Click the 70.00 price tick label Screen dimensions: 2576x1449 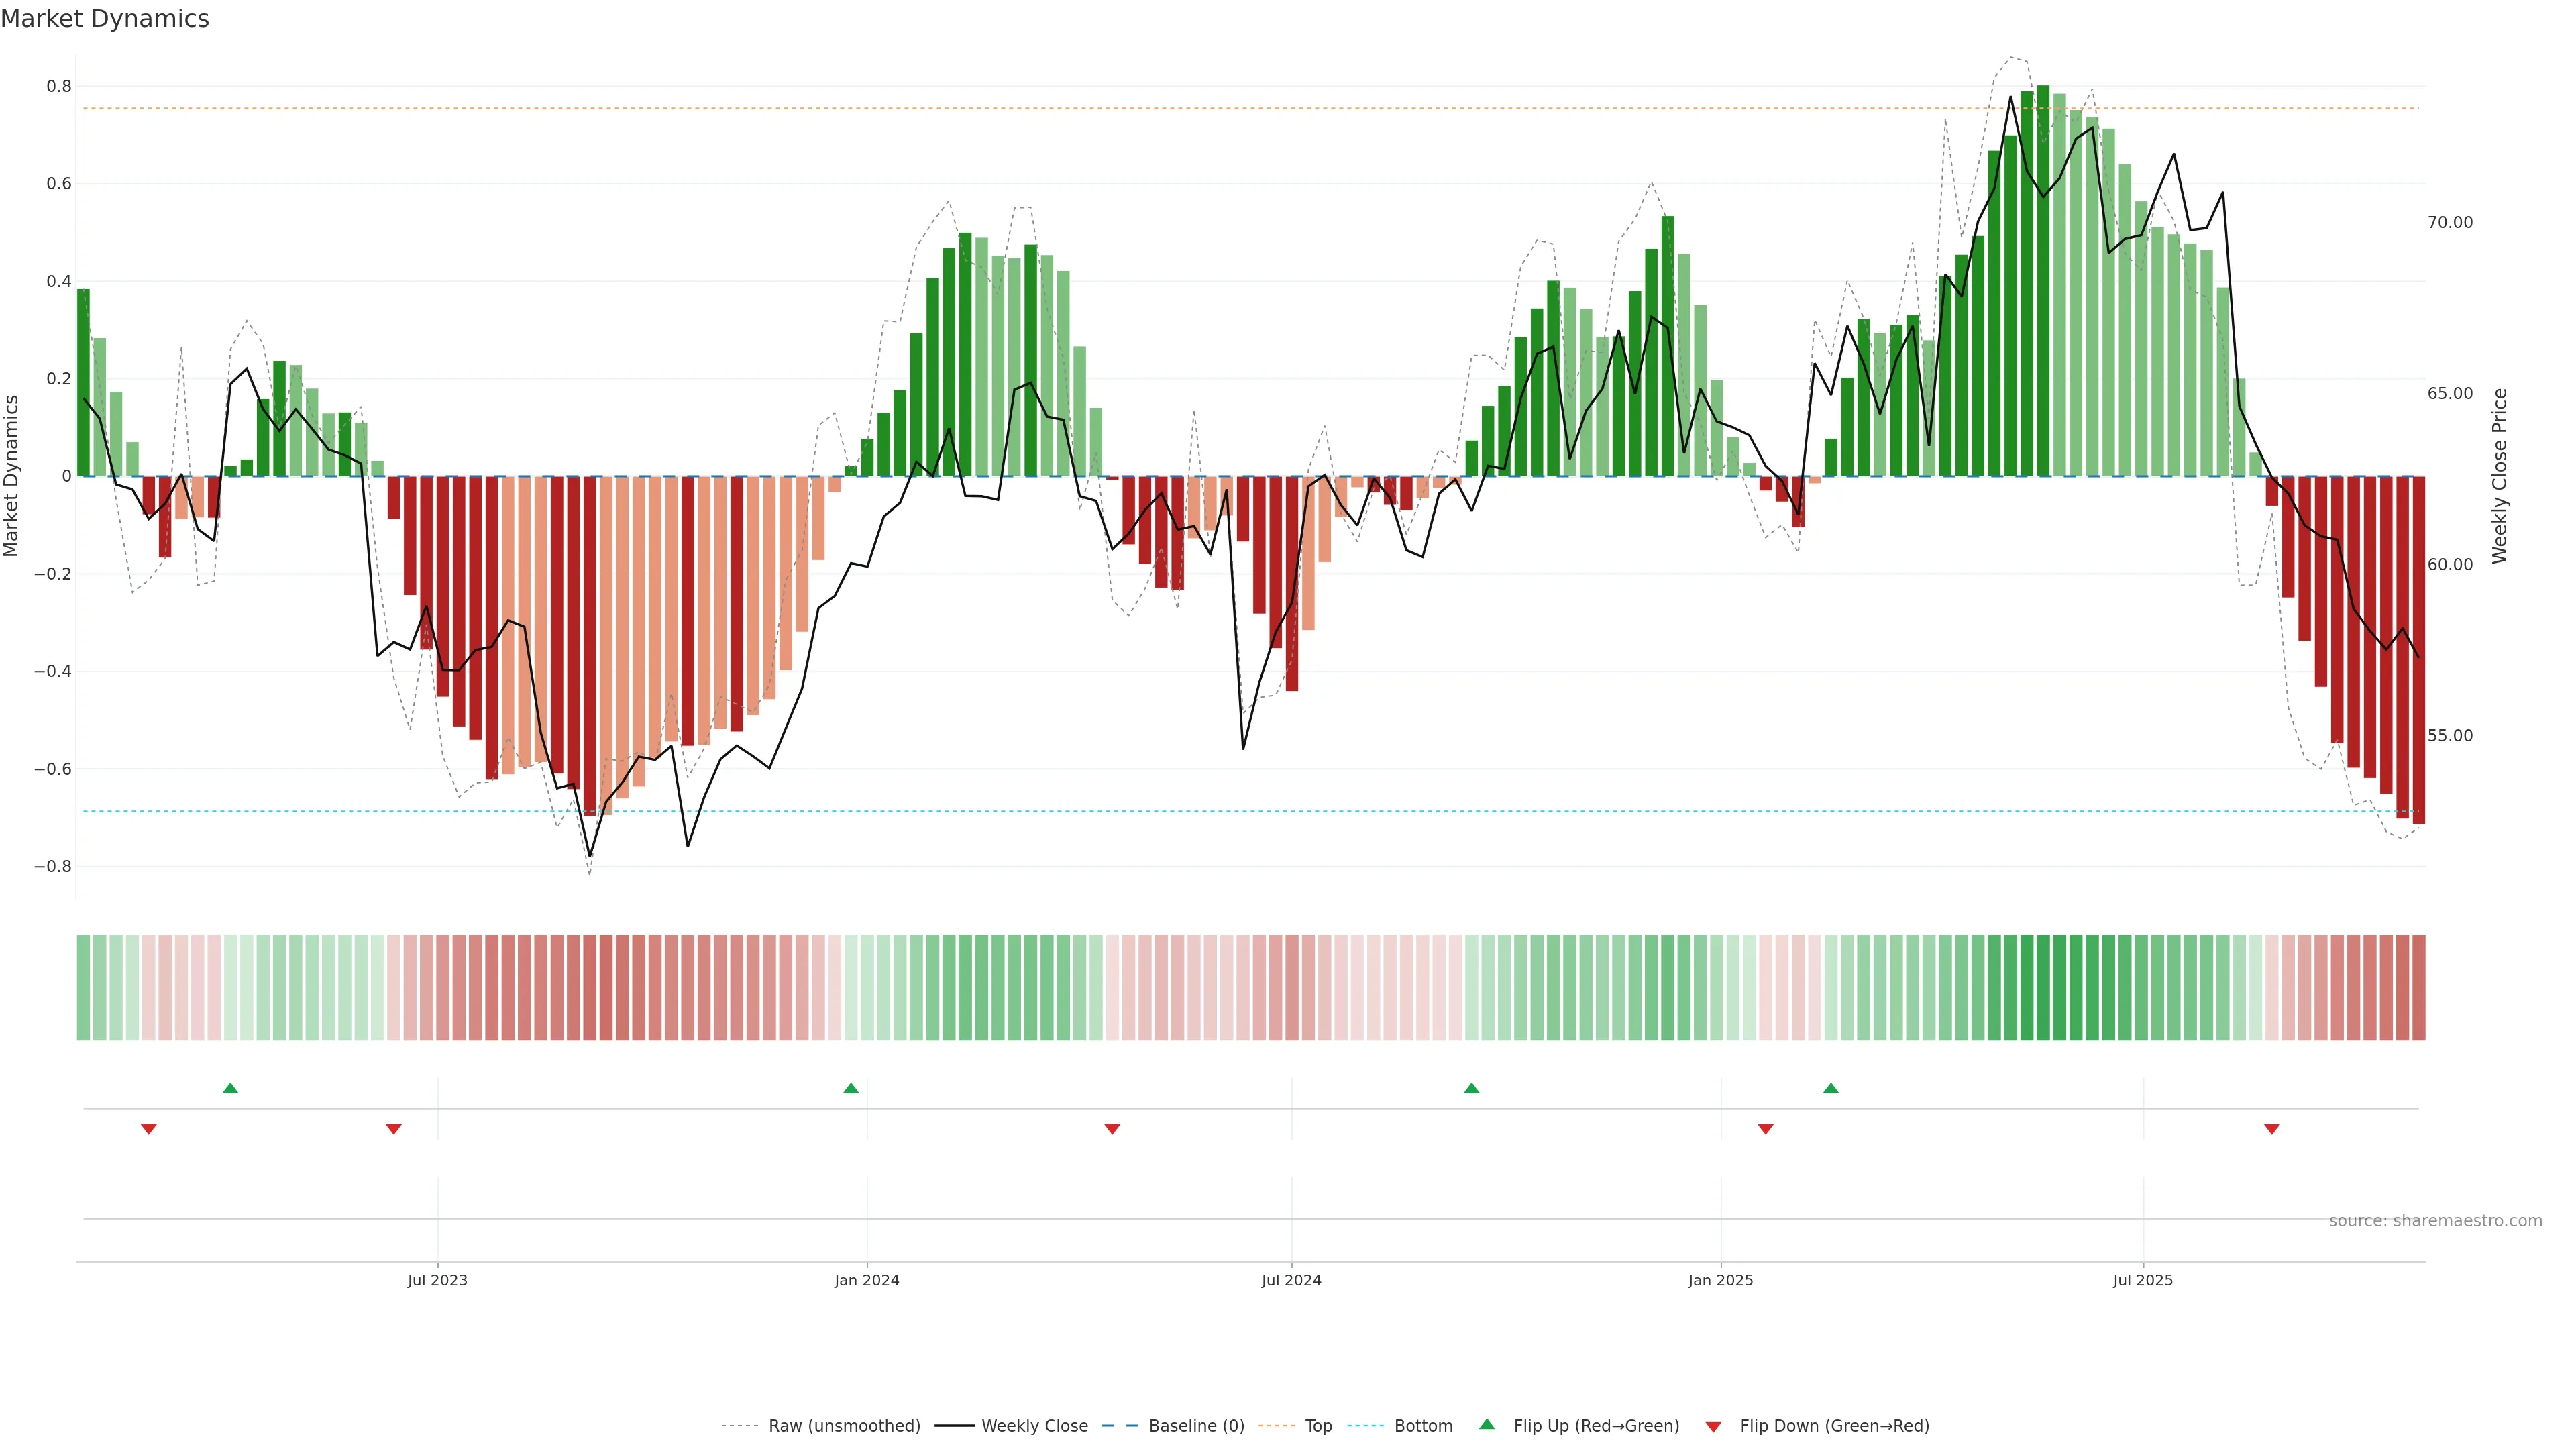tap(2450, 222)
